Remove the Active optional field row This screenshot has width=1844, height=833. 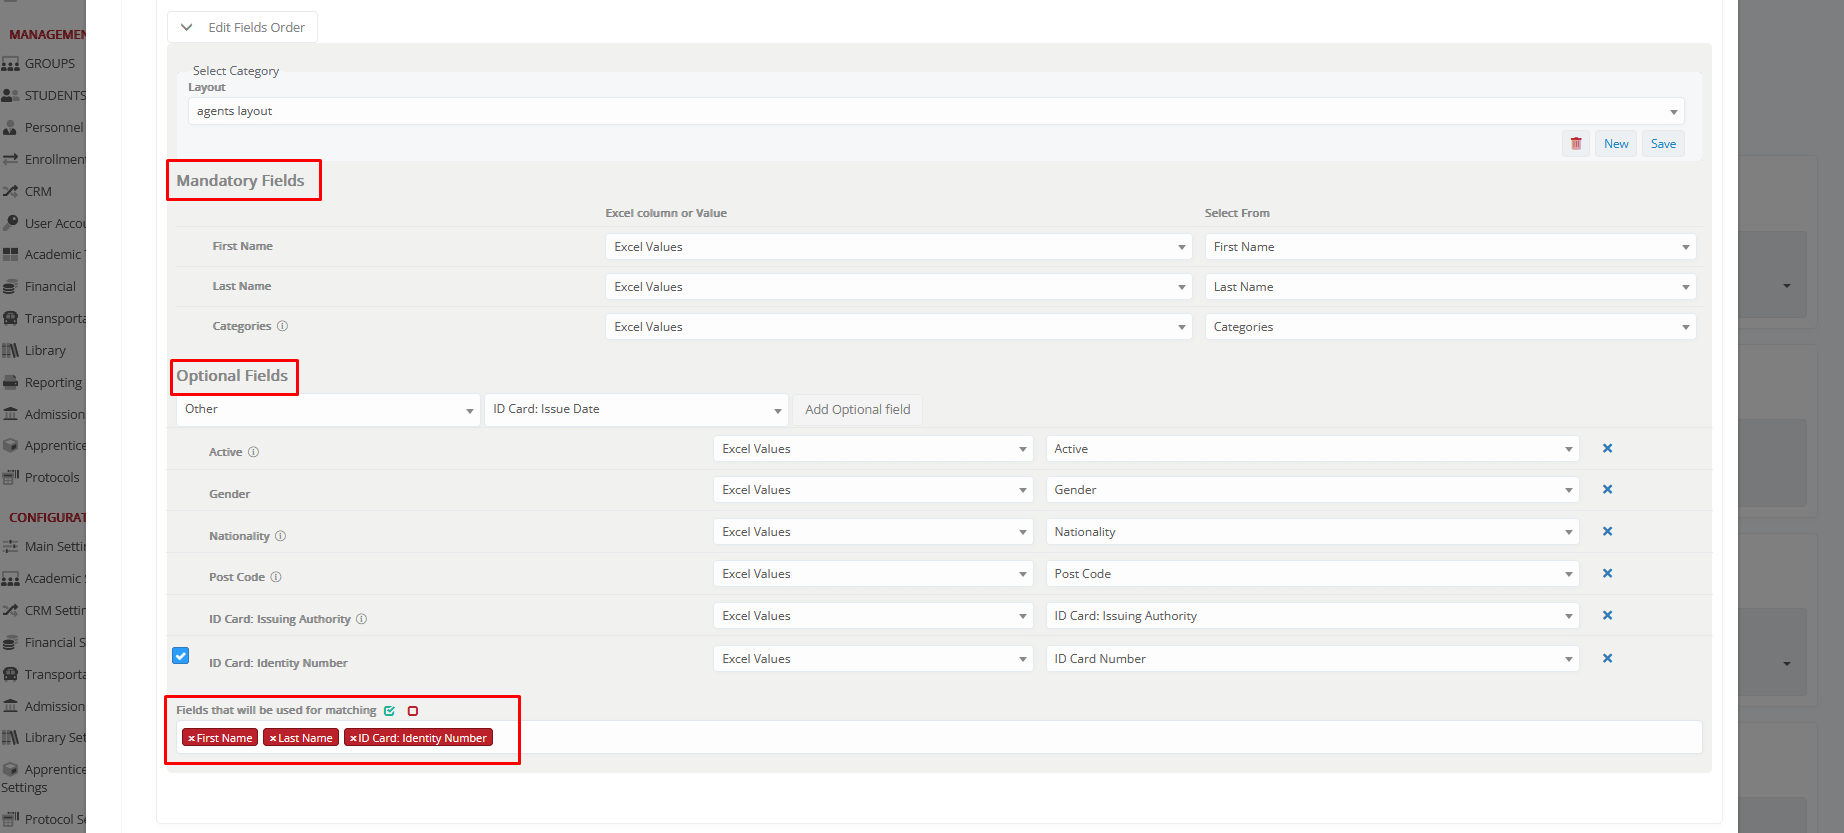[x=1607, y=449]
